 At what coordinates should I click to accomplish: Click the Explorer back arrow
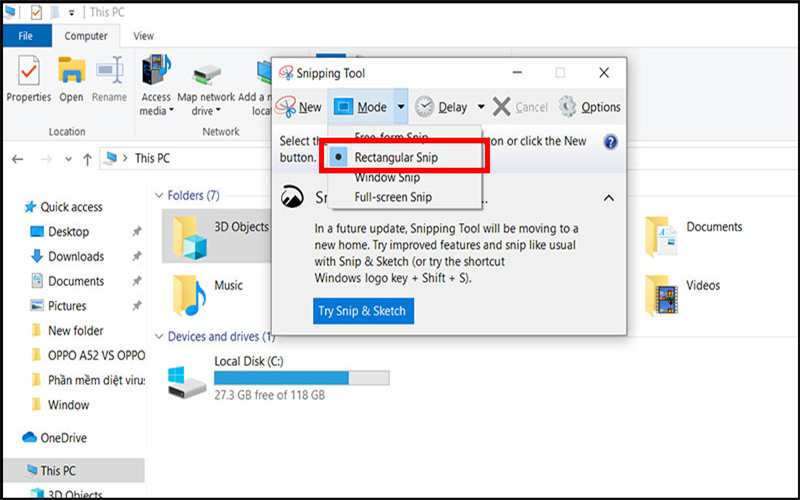coord(18,159)
